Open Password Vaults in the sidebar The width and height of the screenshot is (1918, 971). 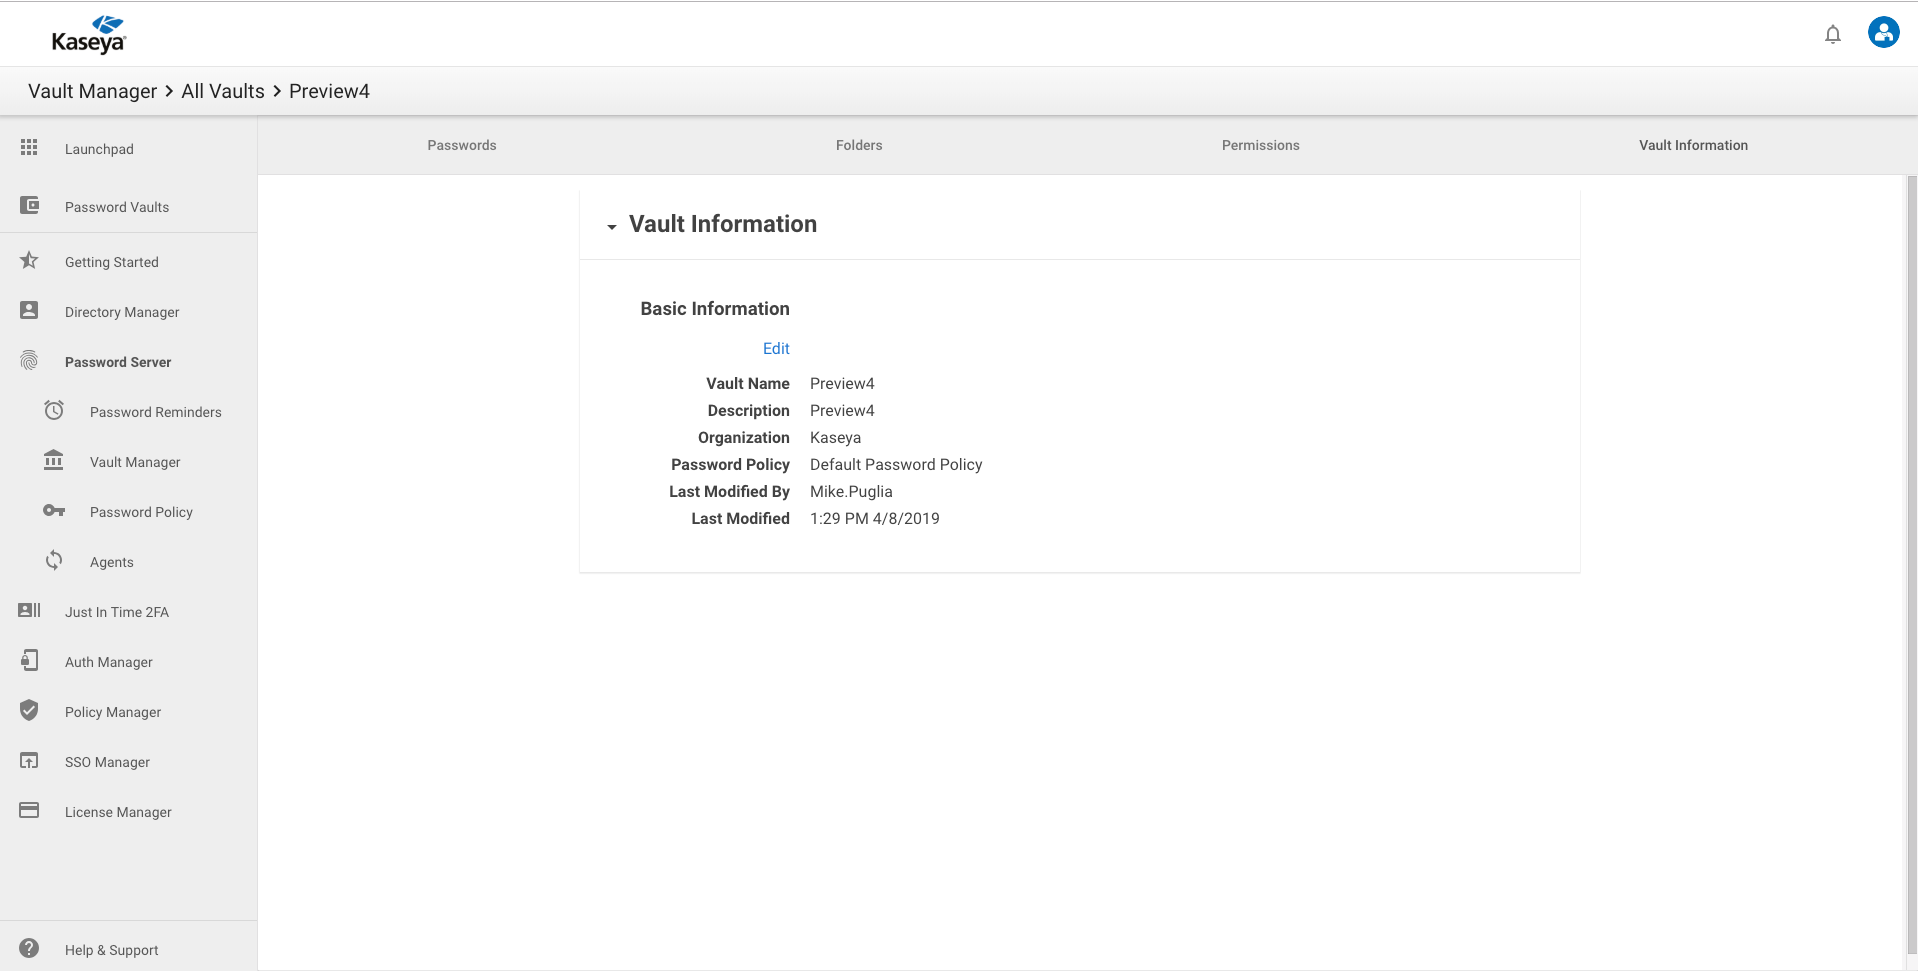(x=117, y=207)
